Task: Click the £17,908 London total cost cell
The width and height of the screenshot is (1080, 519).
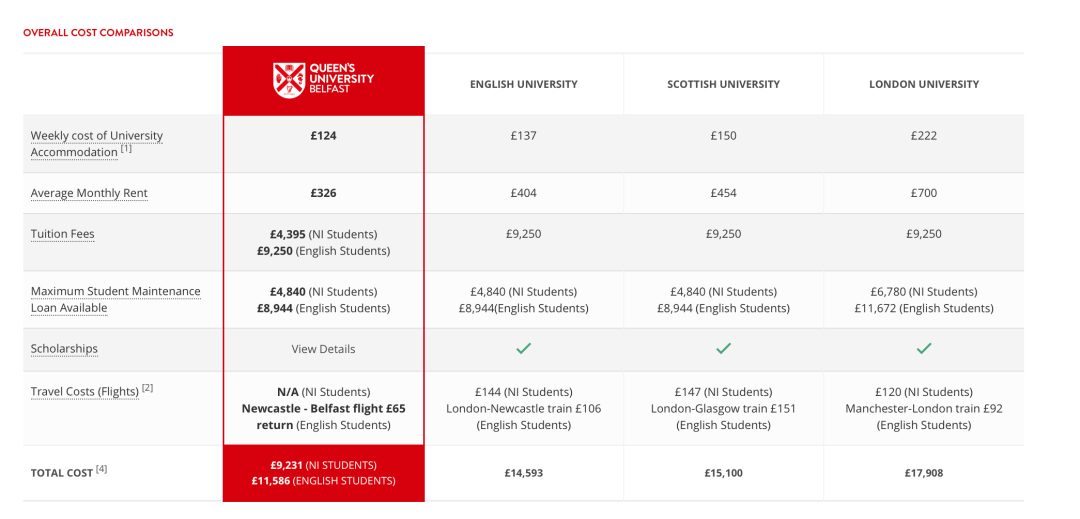Action: (924, 473)
